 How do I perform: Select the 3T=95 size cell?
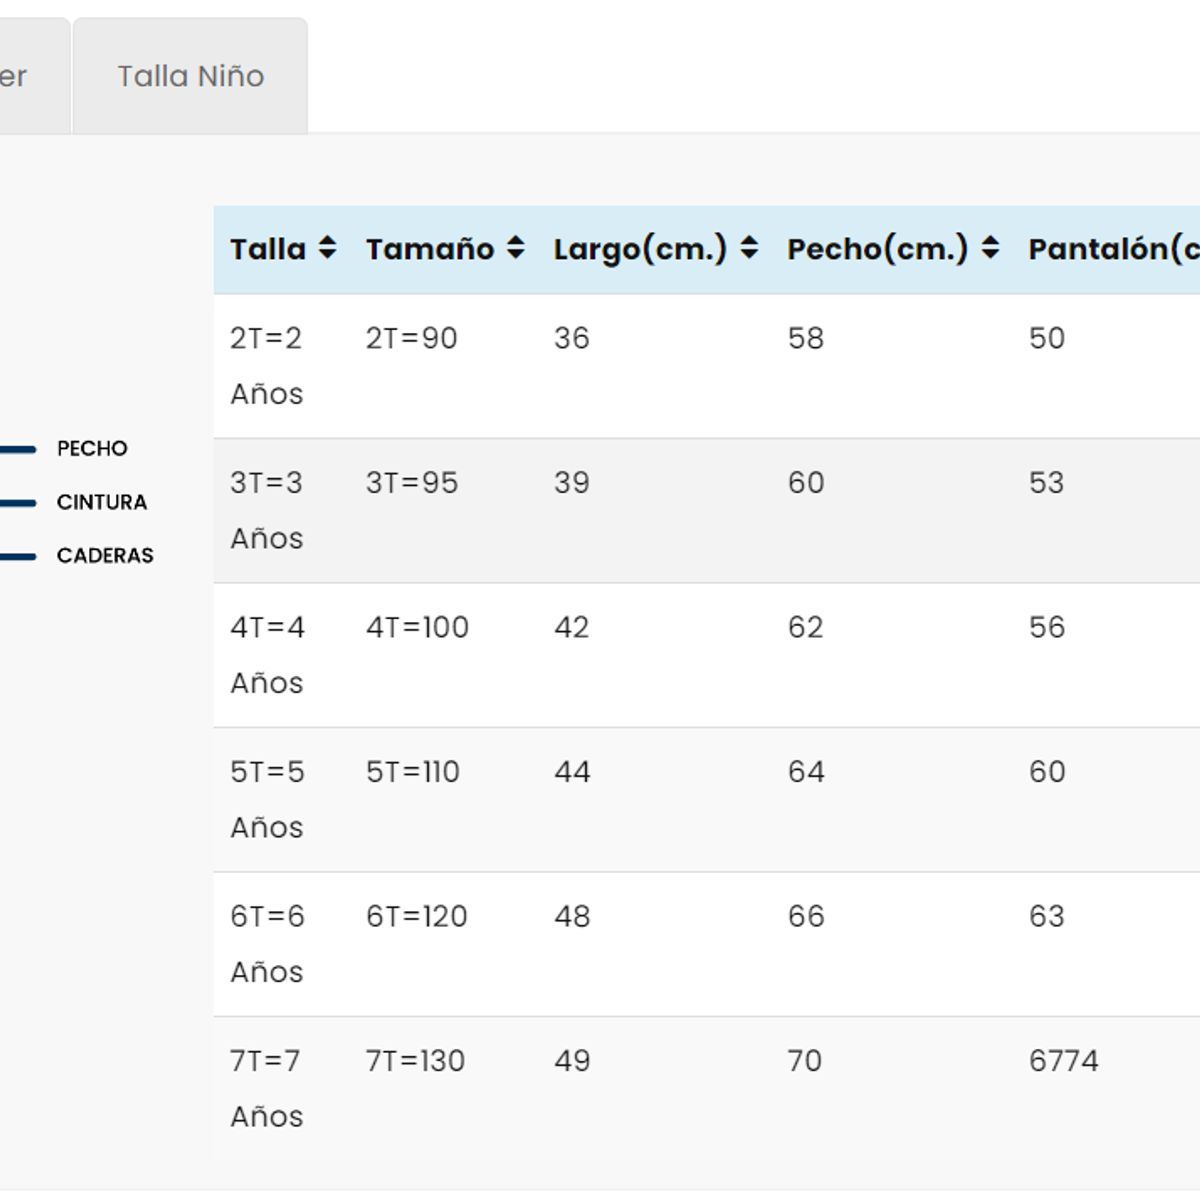click(x=412, y=483)
